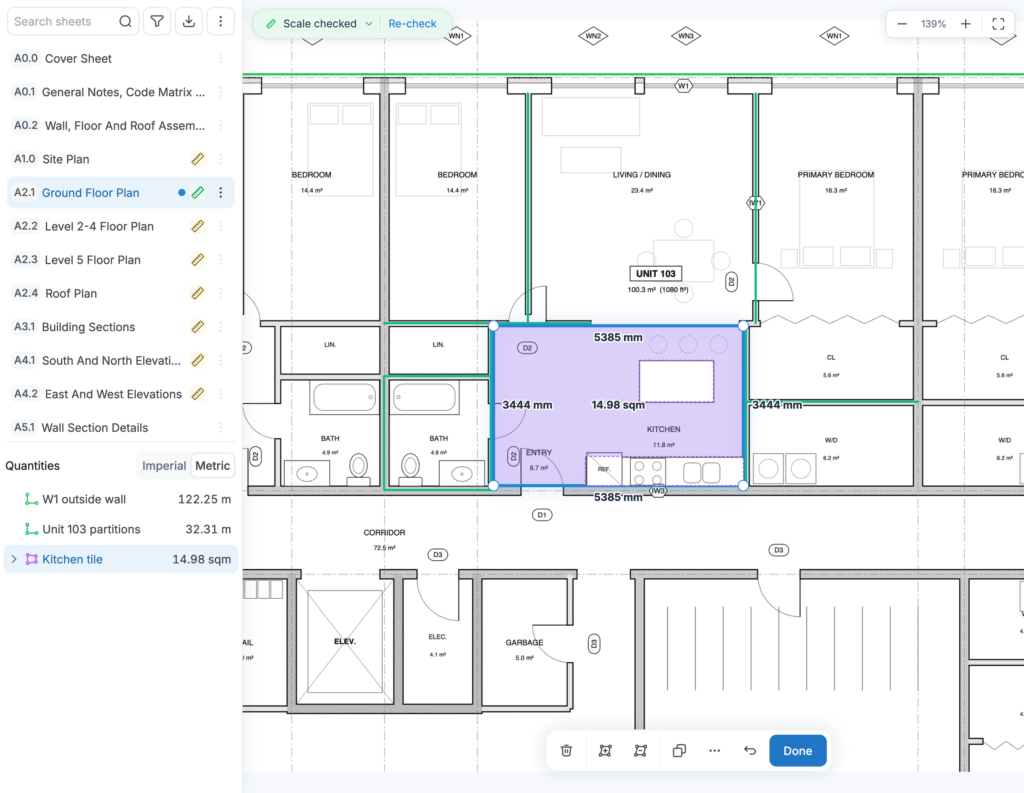Finish editing with the Done button

(x=797, y=751)
